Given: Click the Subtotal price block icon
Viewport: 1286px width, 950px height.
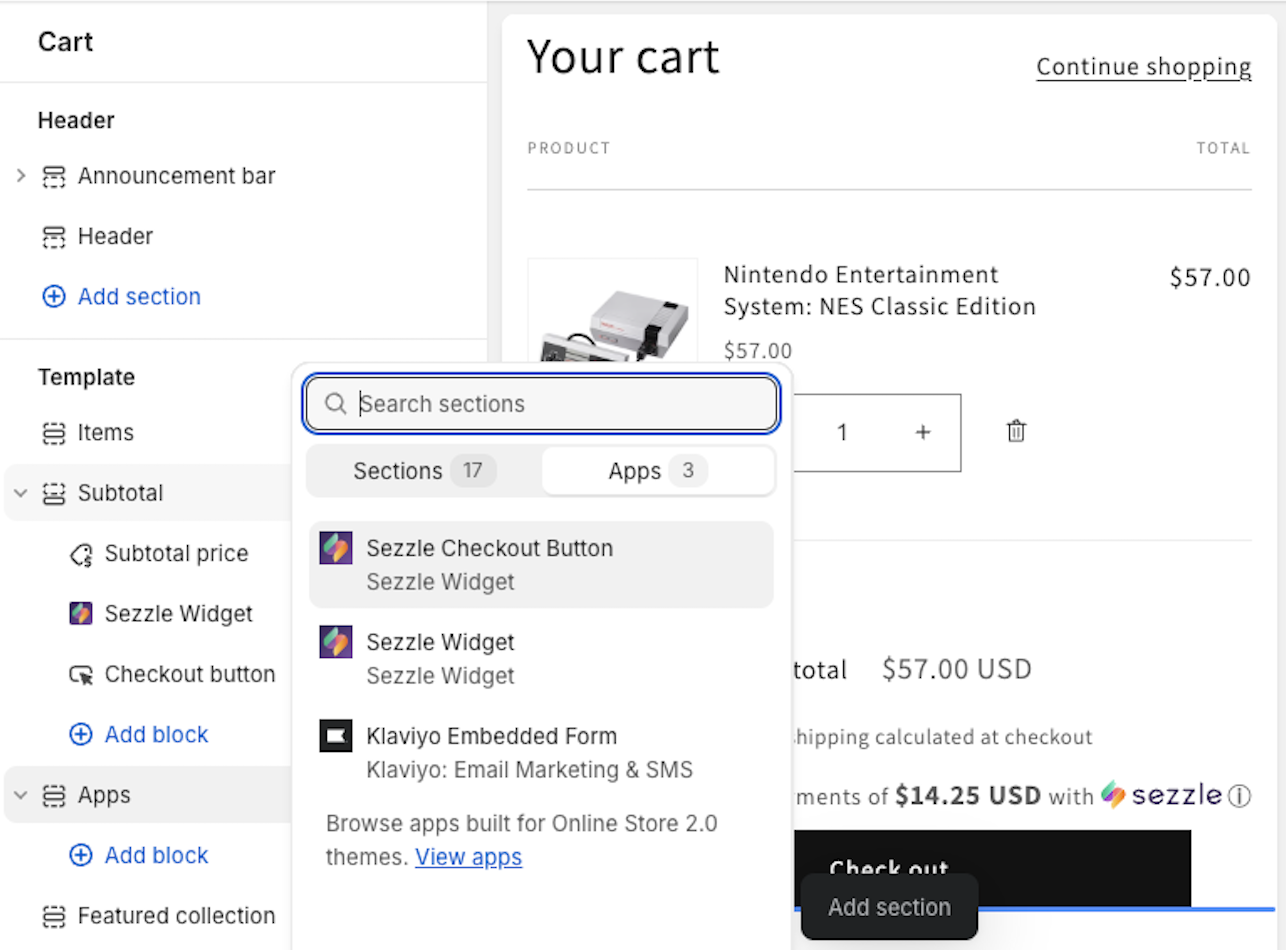Looking at the screenshot, I should click(81, 554).
